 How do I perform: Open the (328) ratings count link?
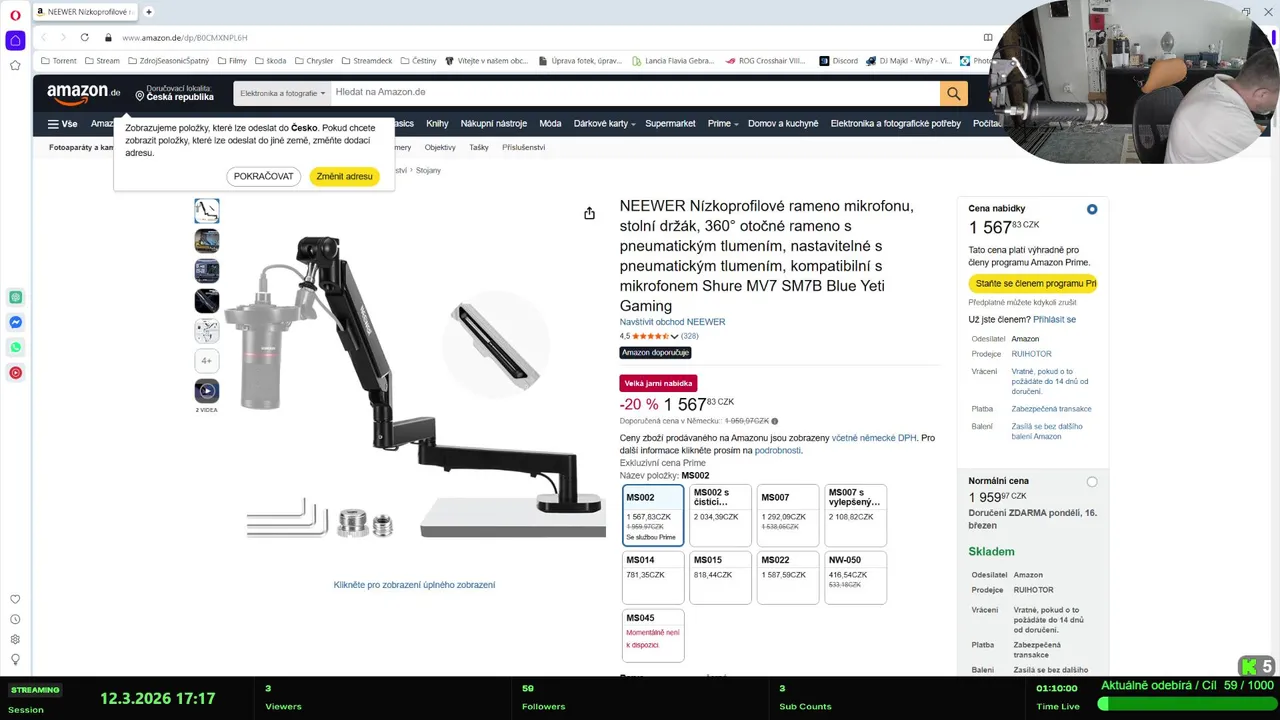pyautogui.click(x=690, y=337)
